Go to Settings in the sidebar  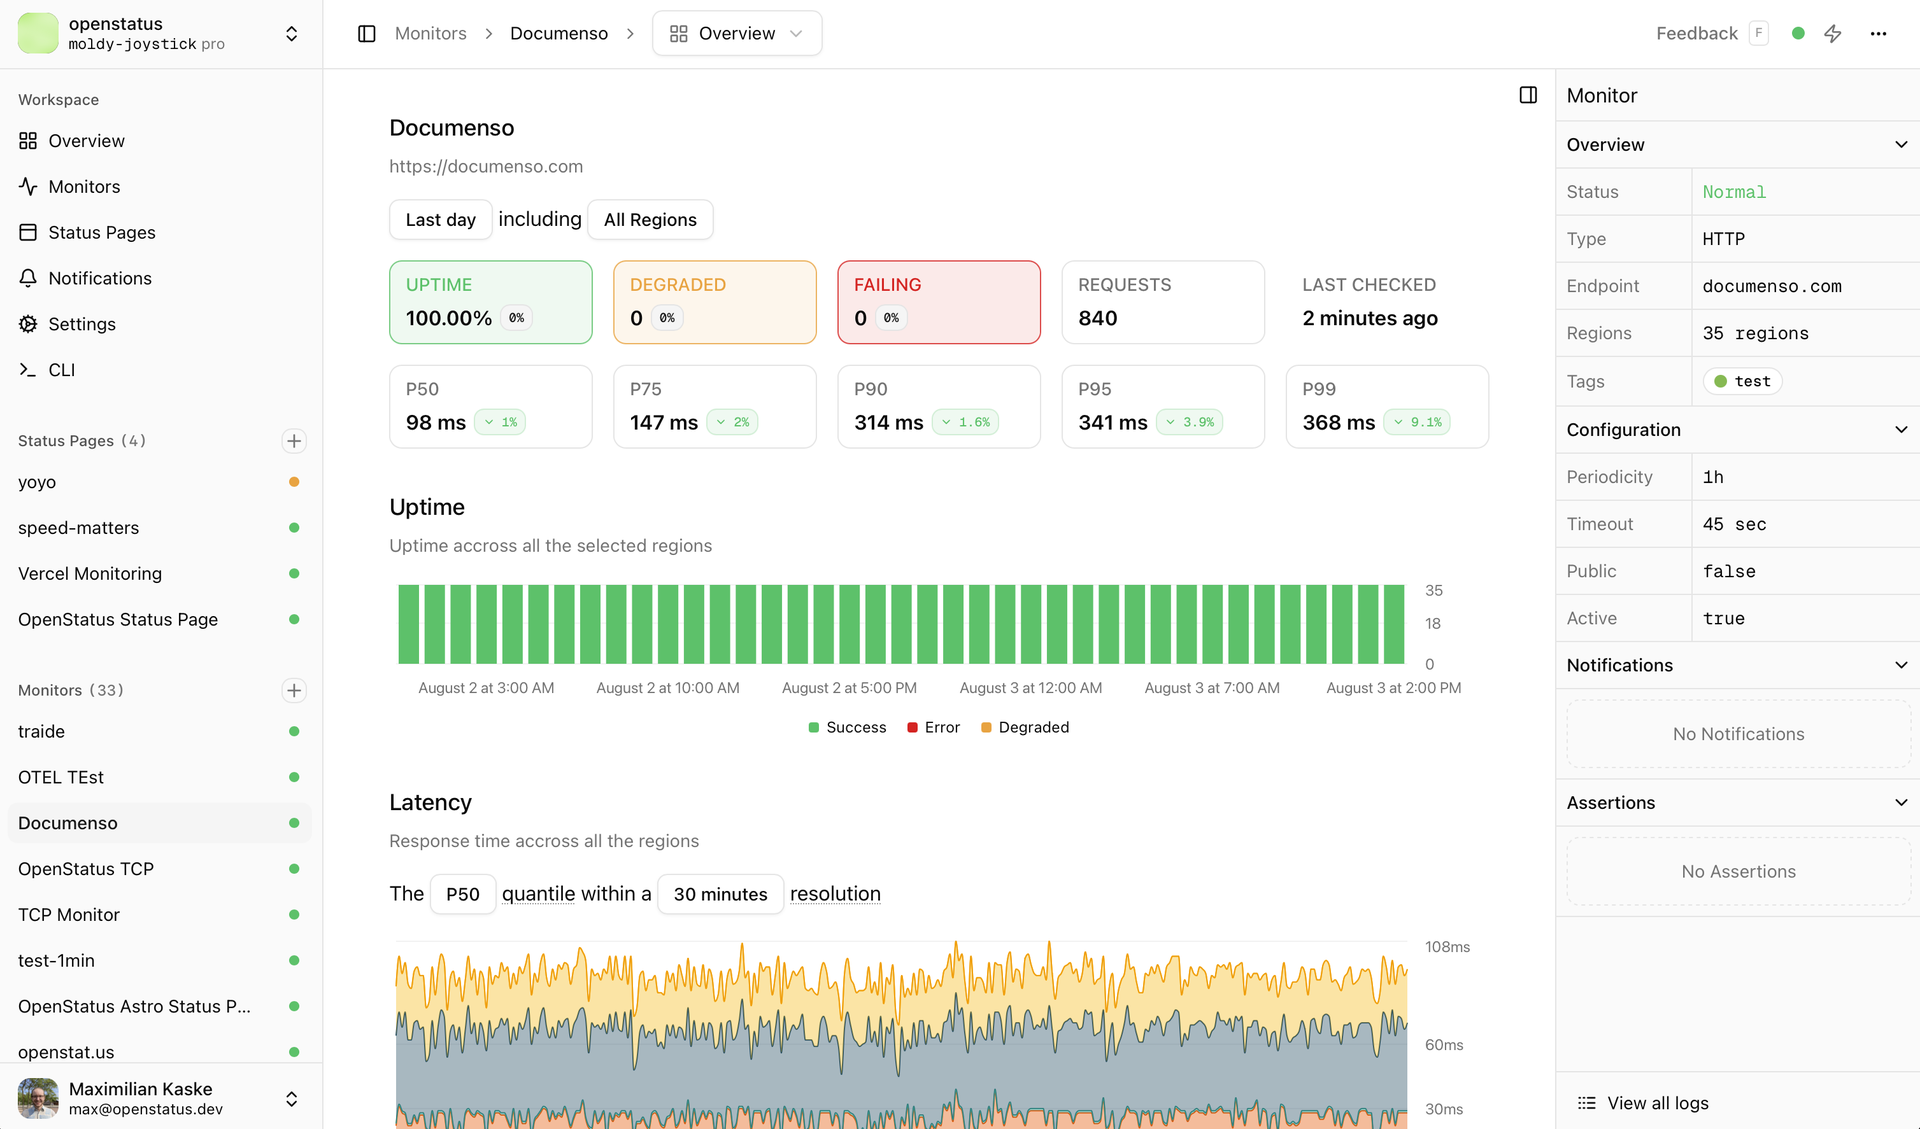tap(160, 324)
